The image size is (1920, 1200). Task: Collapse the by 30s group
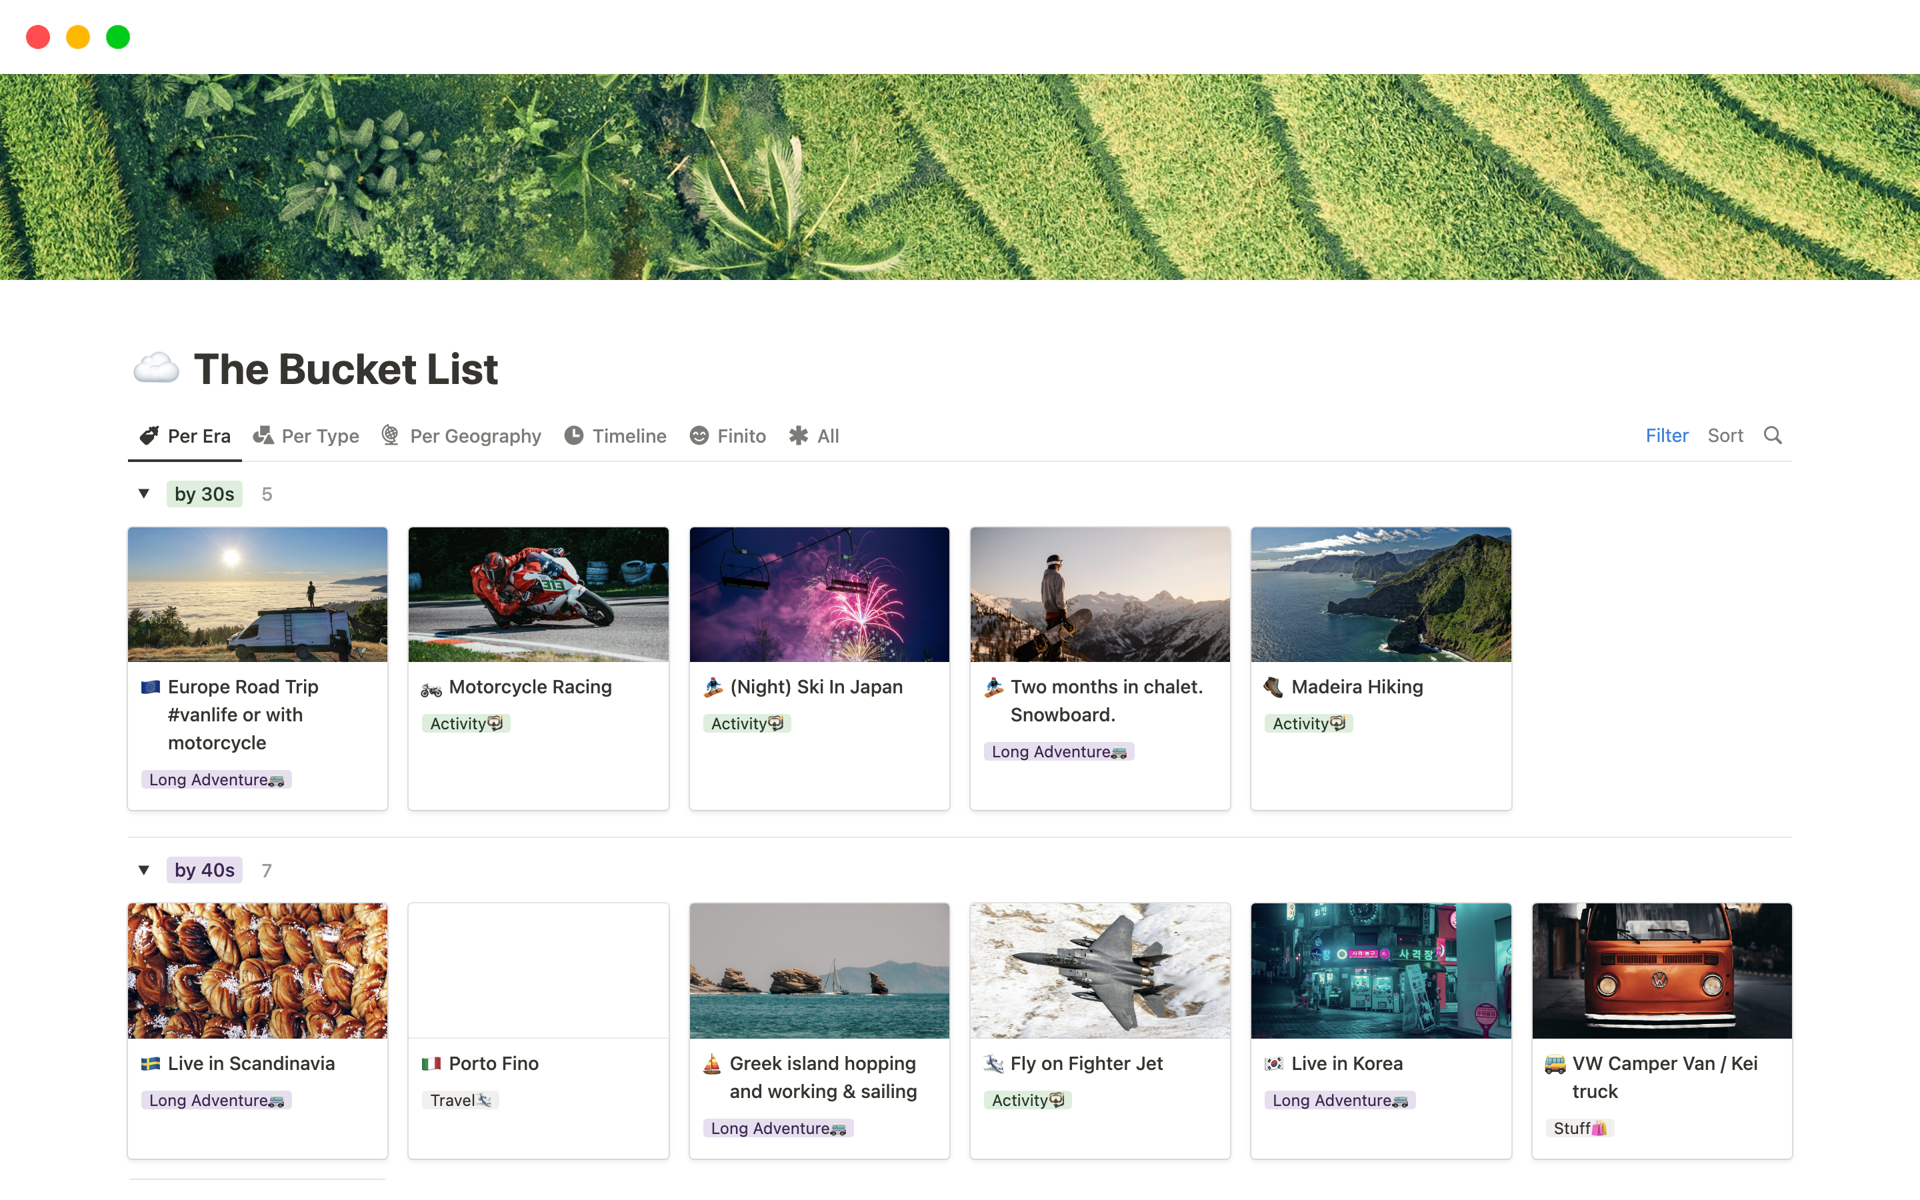click(x=144, y=494)
